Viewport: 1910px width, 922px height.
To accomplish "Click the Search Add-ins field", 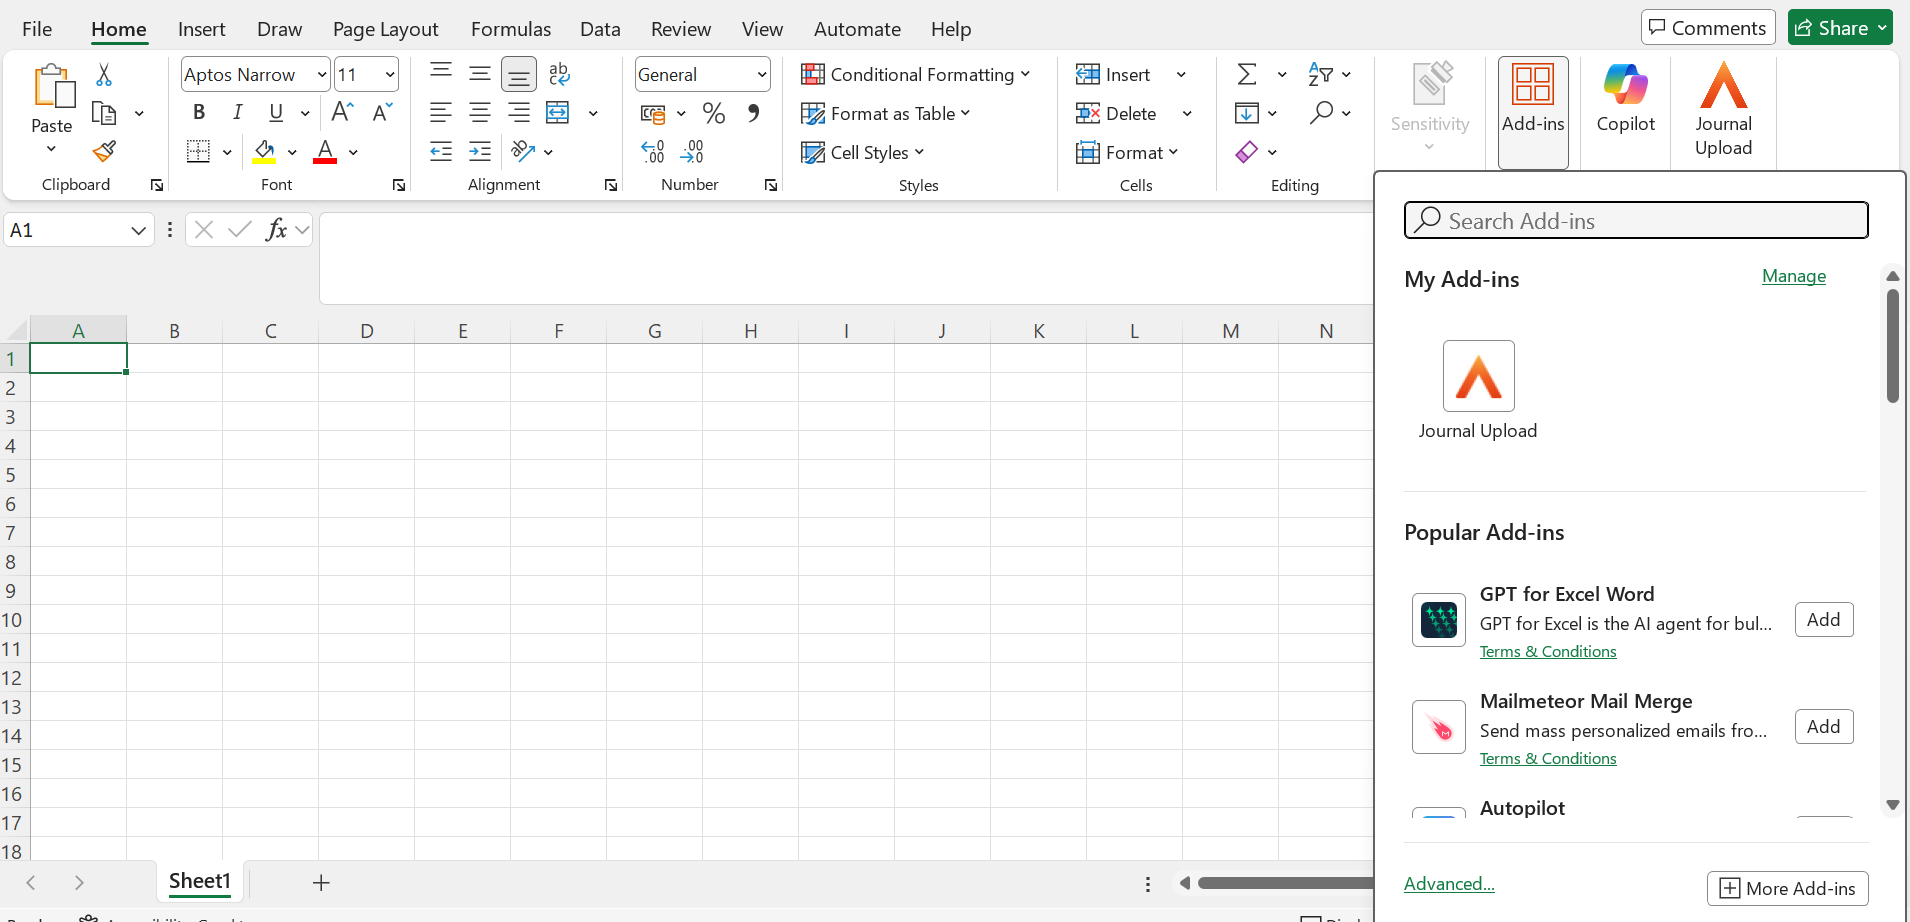I will pos(1636,221).
